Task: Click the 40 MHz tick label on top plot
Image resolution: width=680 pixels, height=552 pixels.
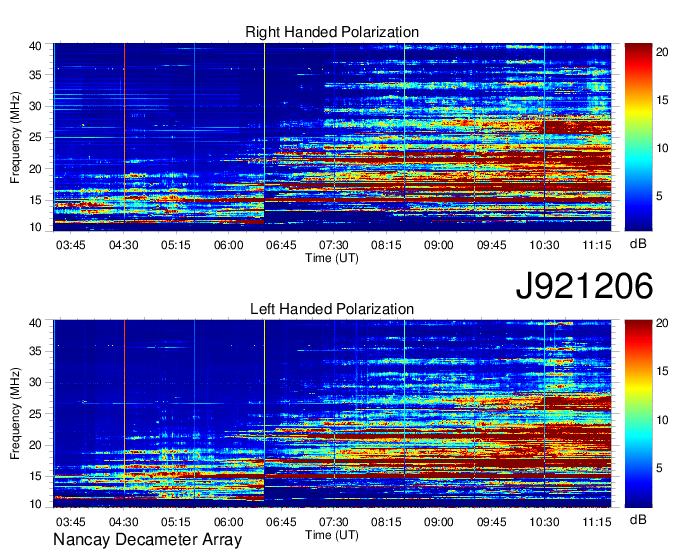Action: coord(35,46)
